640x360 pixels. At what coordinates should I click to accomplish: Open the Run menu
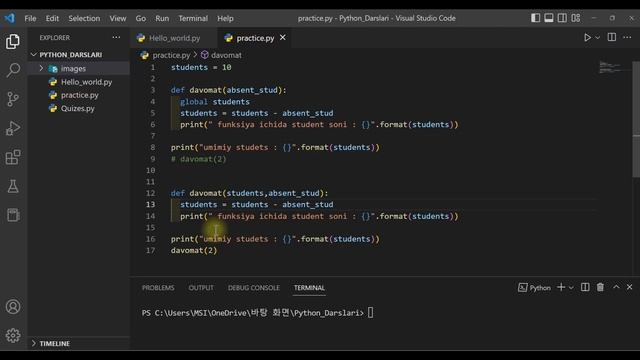point(162,18)
